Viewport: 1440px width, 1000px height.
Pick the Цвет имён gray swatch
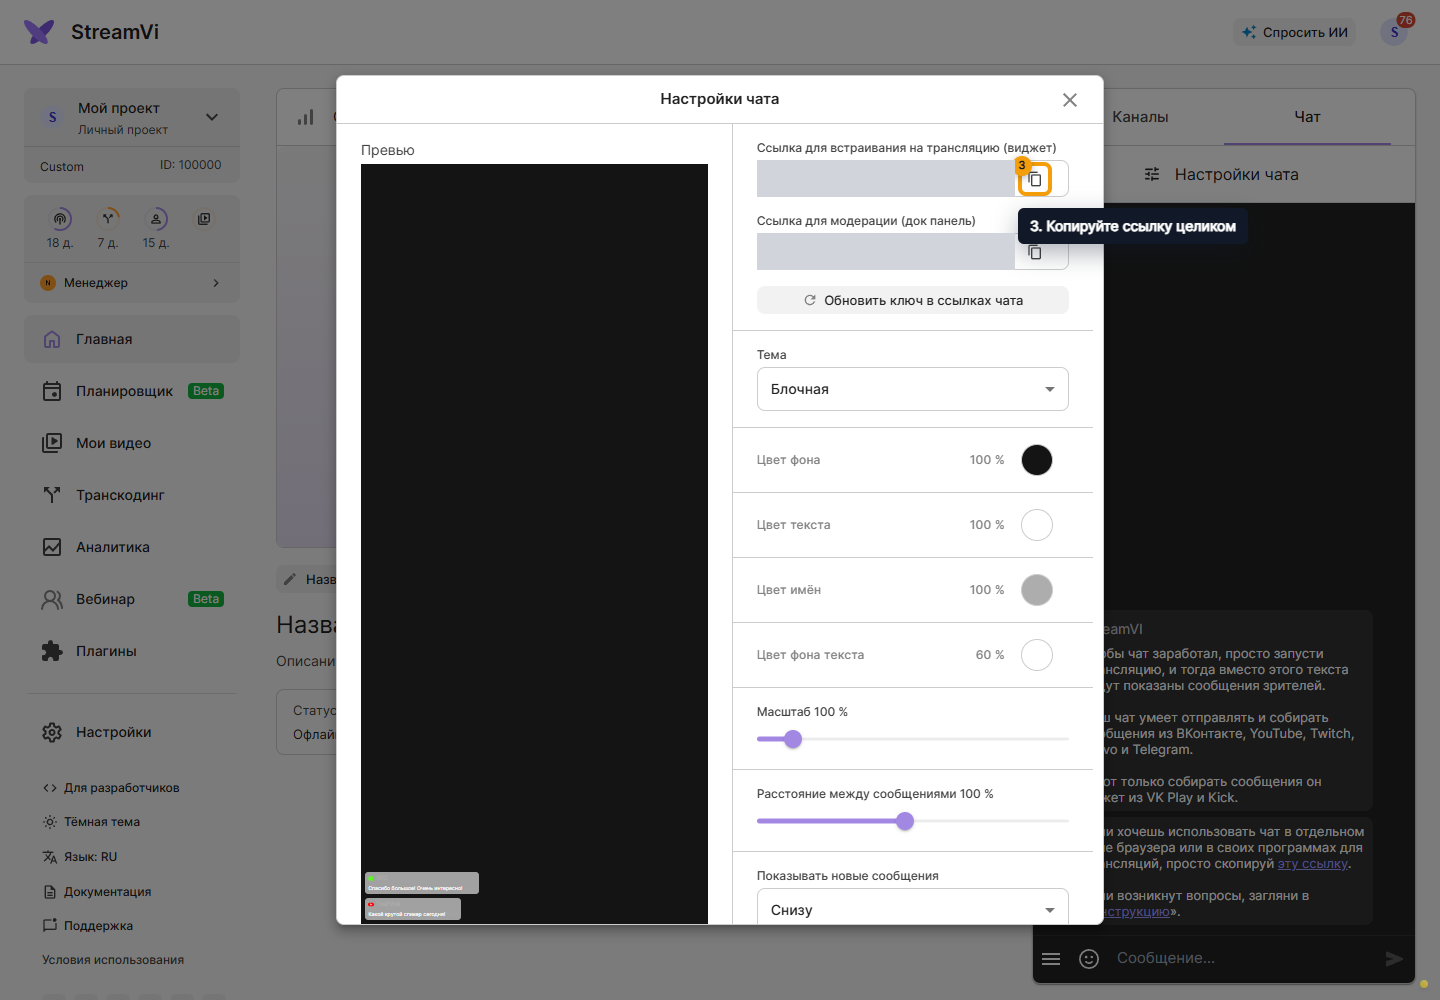[x=1037, y=590]
